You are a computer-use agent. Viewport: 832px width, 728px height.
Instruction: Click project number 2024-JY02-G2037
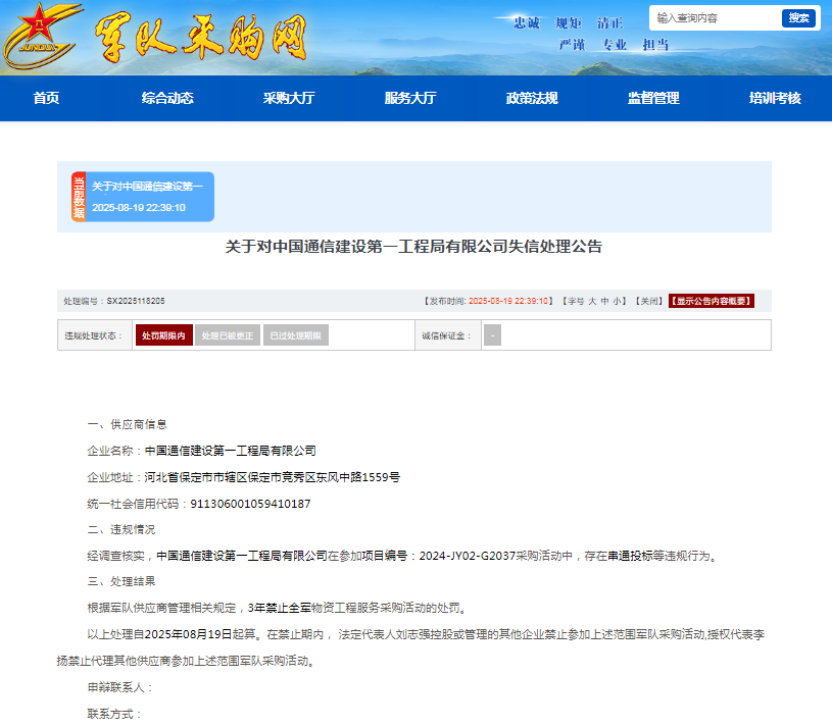click(x=467, y=556)
